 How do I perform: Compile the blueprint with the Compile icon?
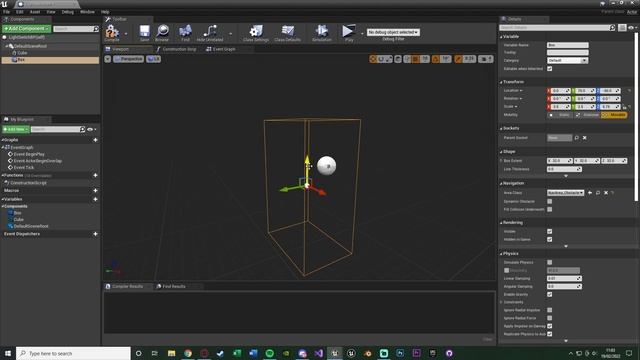[x=111, y=32]
